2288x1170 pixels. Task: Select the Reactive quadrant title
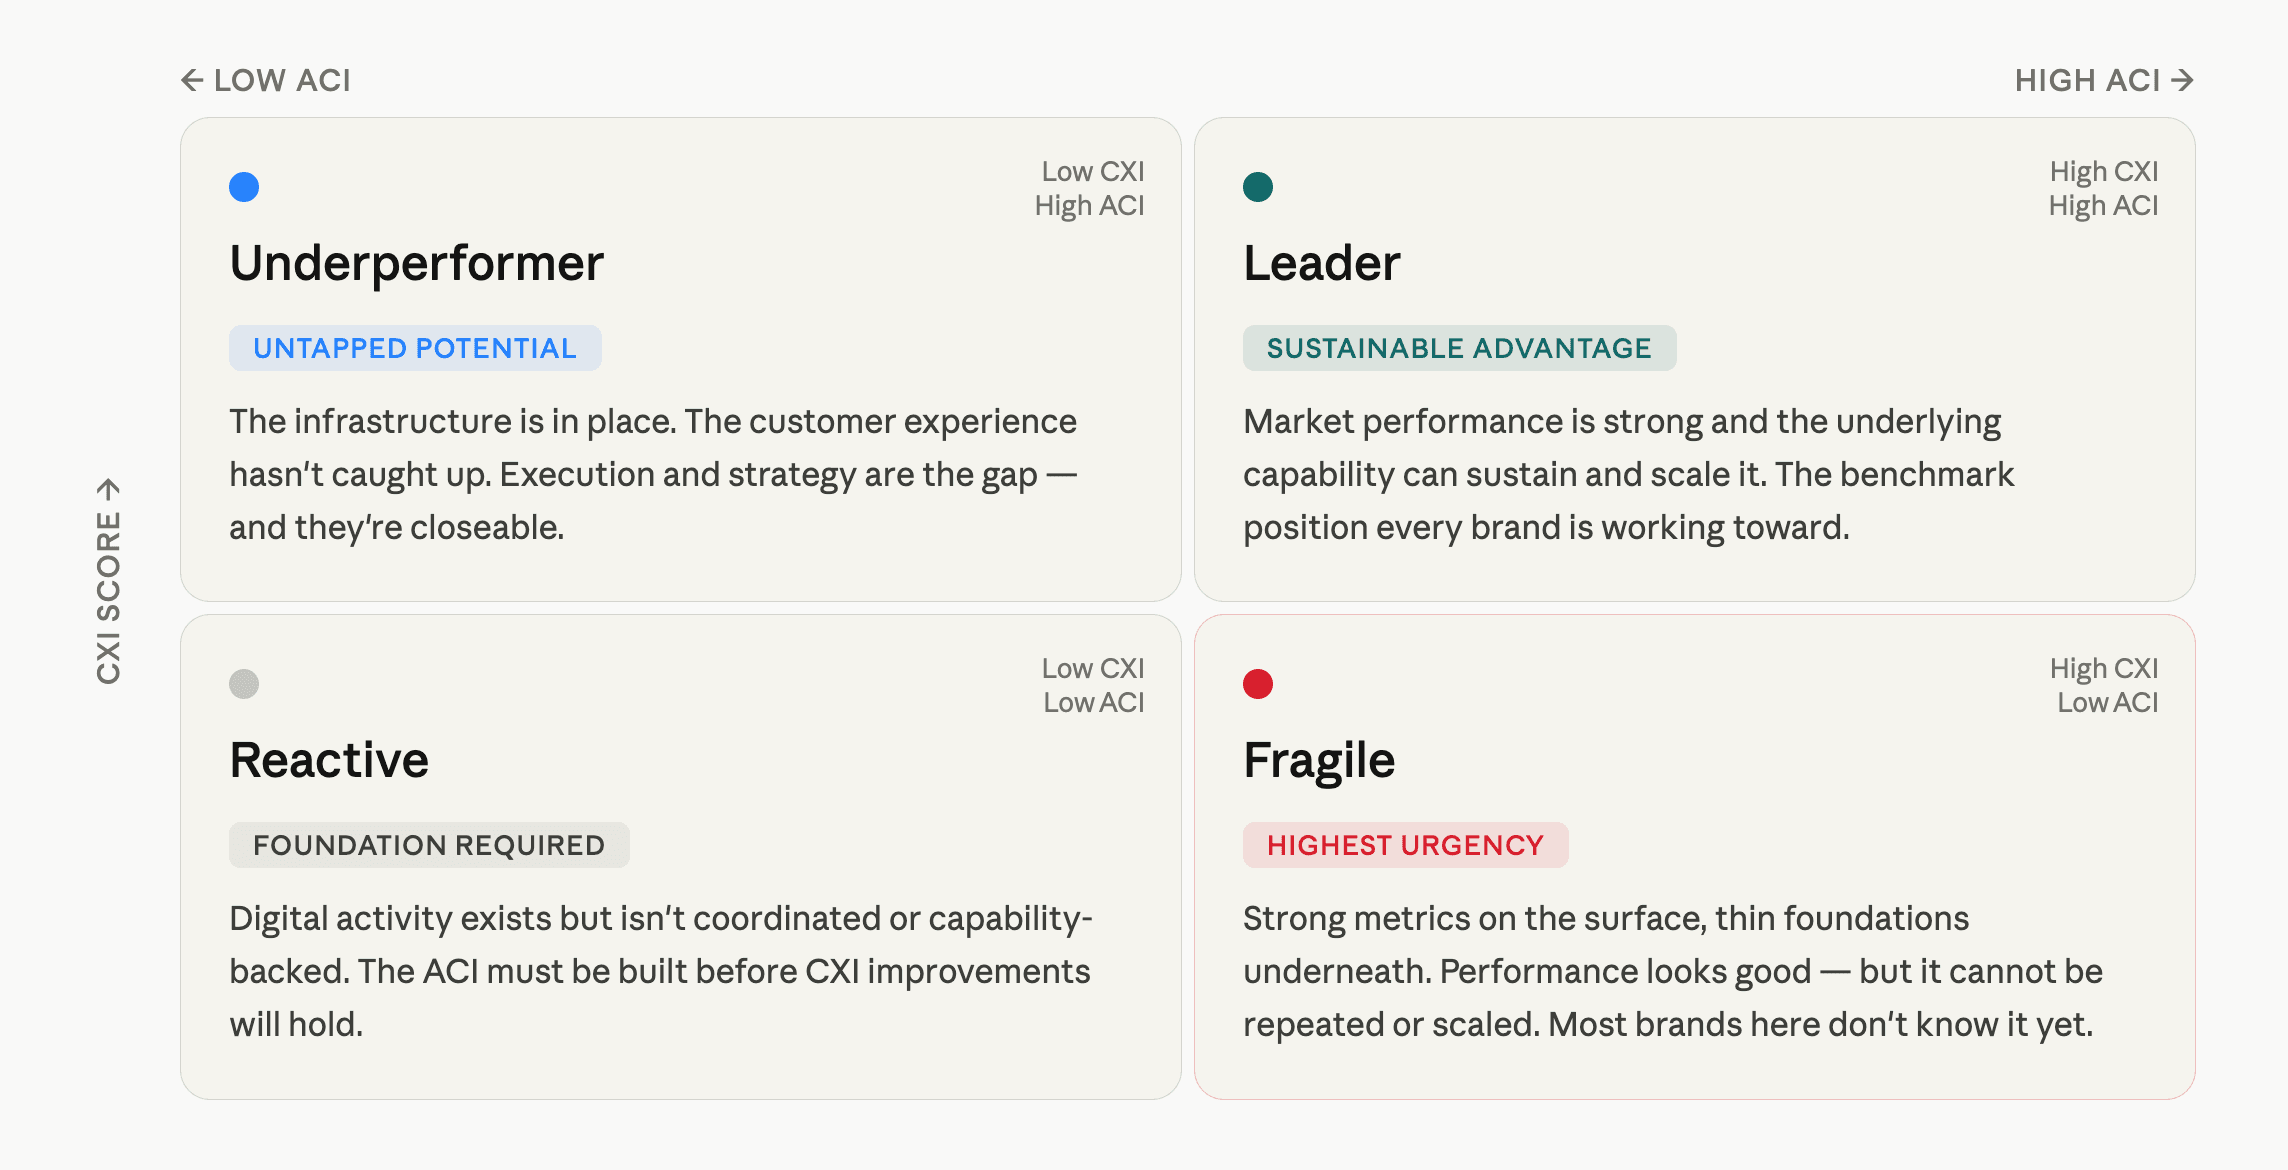pyautogui.click(x=329, y=760)
